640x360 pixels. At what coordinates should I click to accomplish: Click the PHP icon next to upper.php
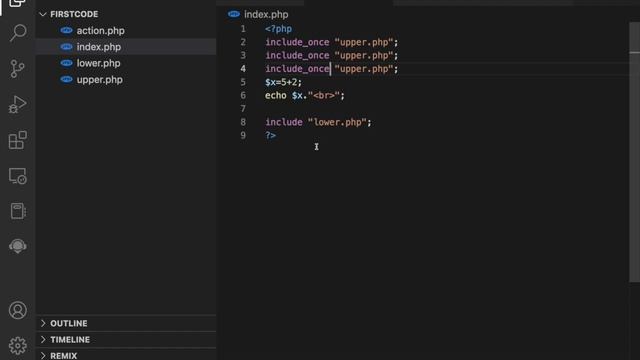coord(66,80)
